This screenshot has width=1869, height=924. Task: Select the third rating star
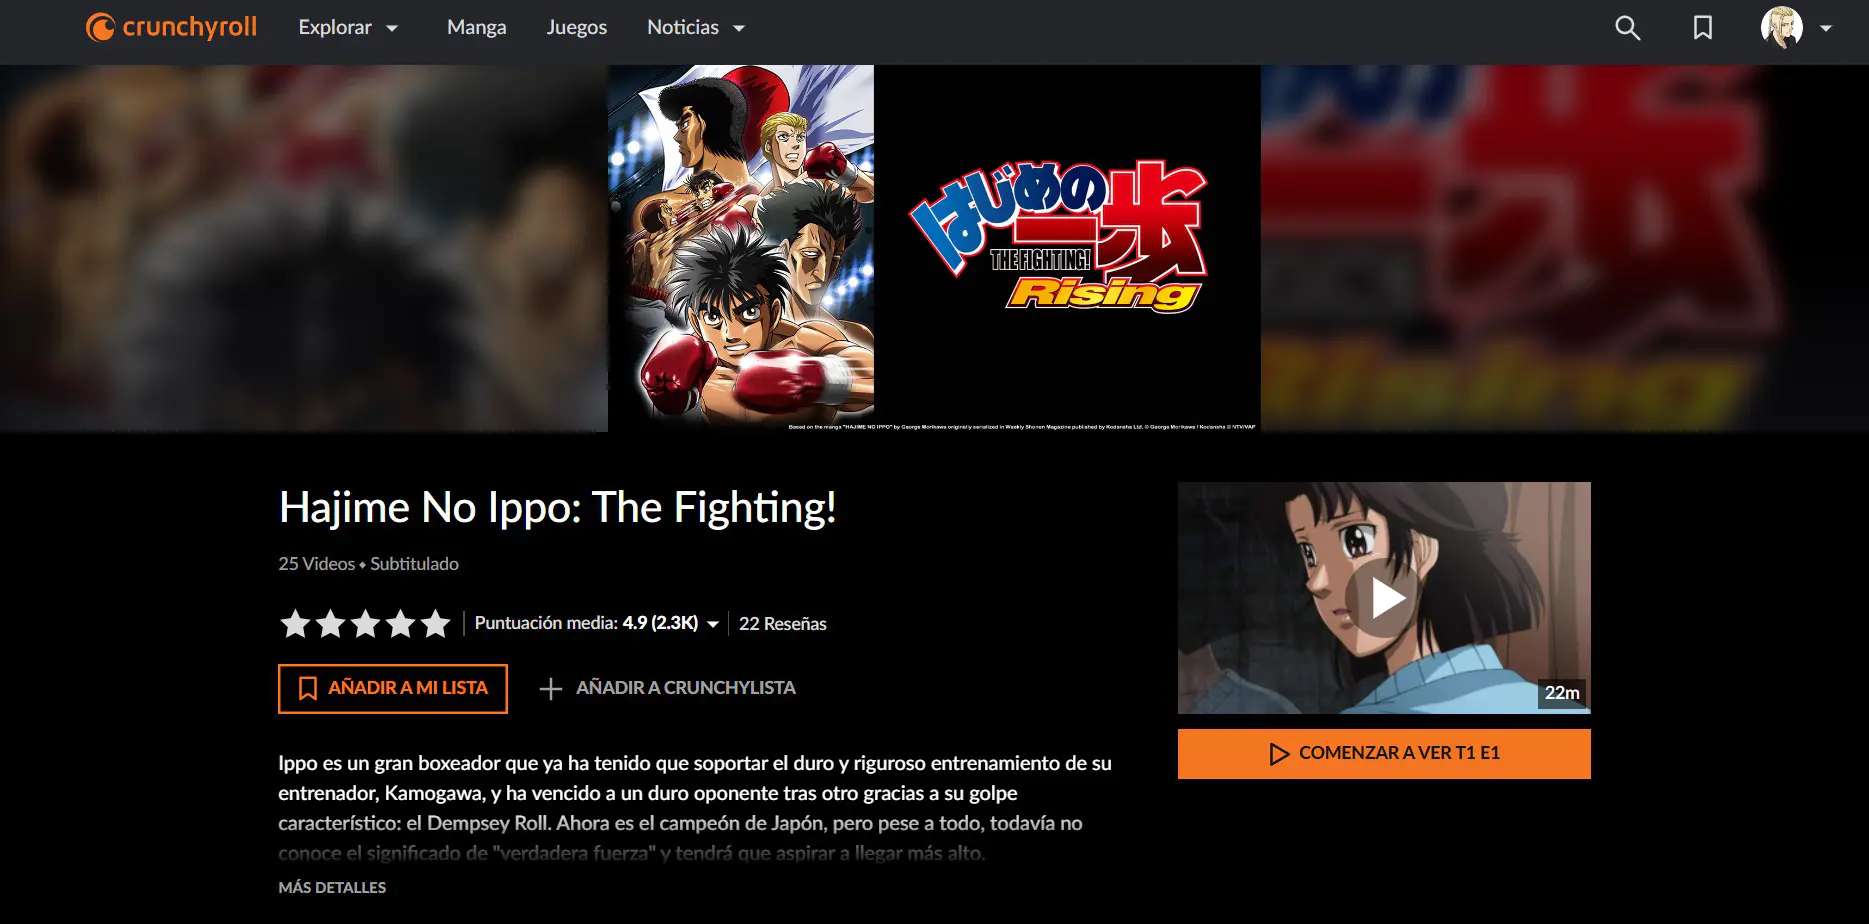click(365, 624)
